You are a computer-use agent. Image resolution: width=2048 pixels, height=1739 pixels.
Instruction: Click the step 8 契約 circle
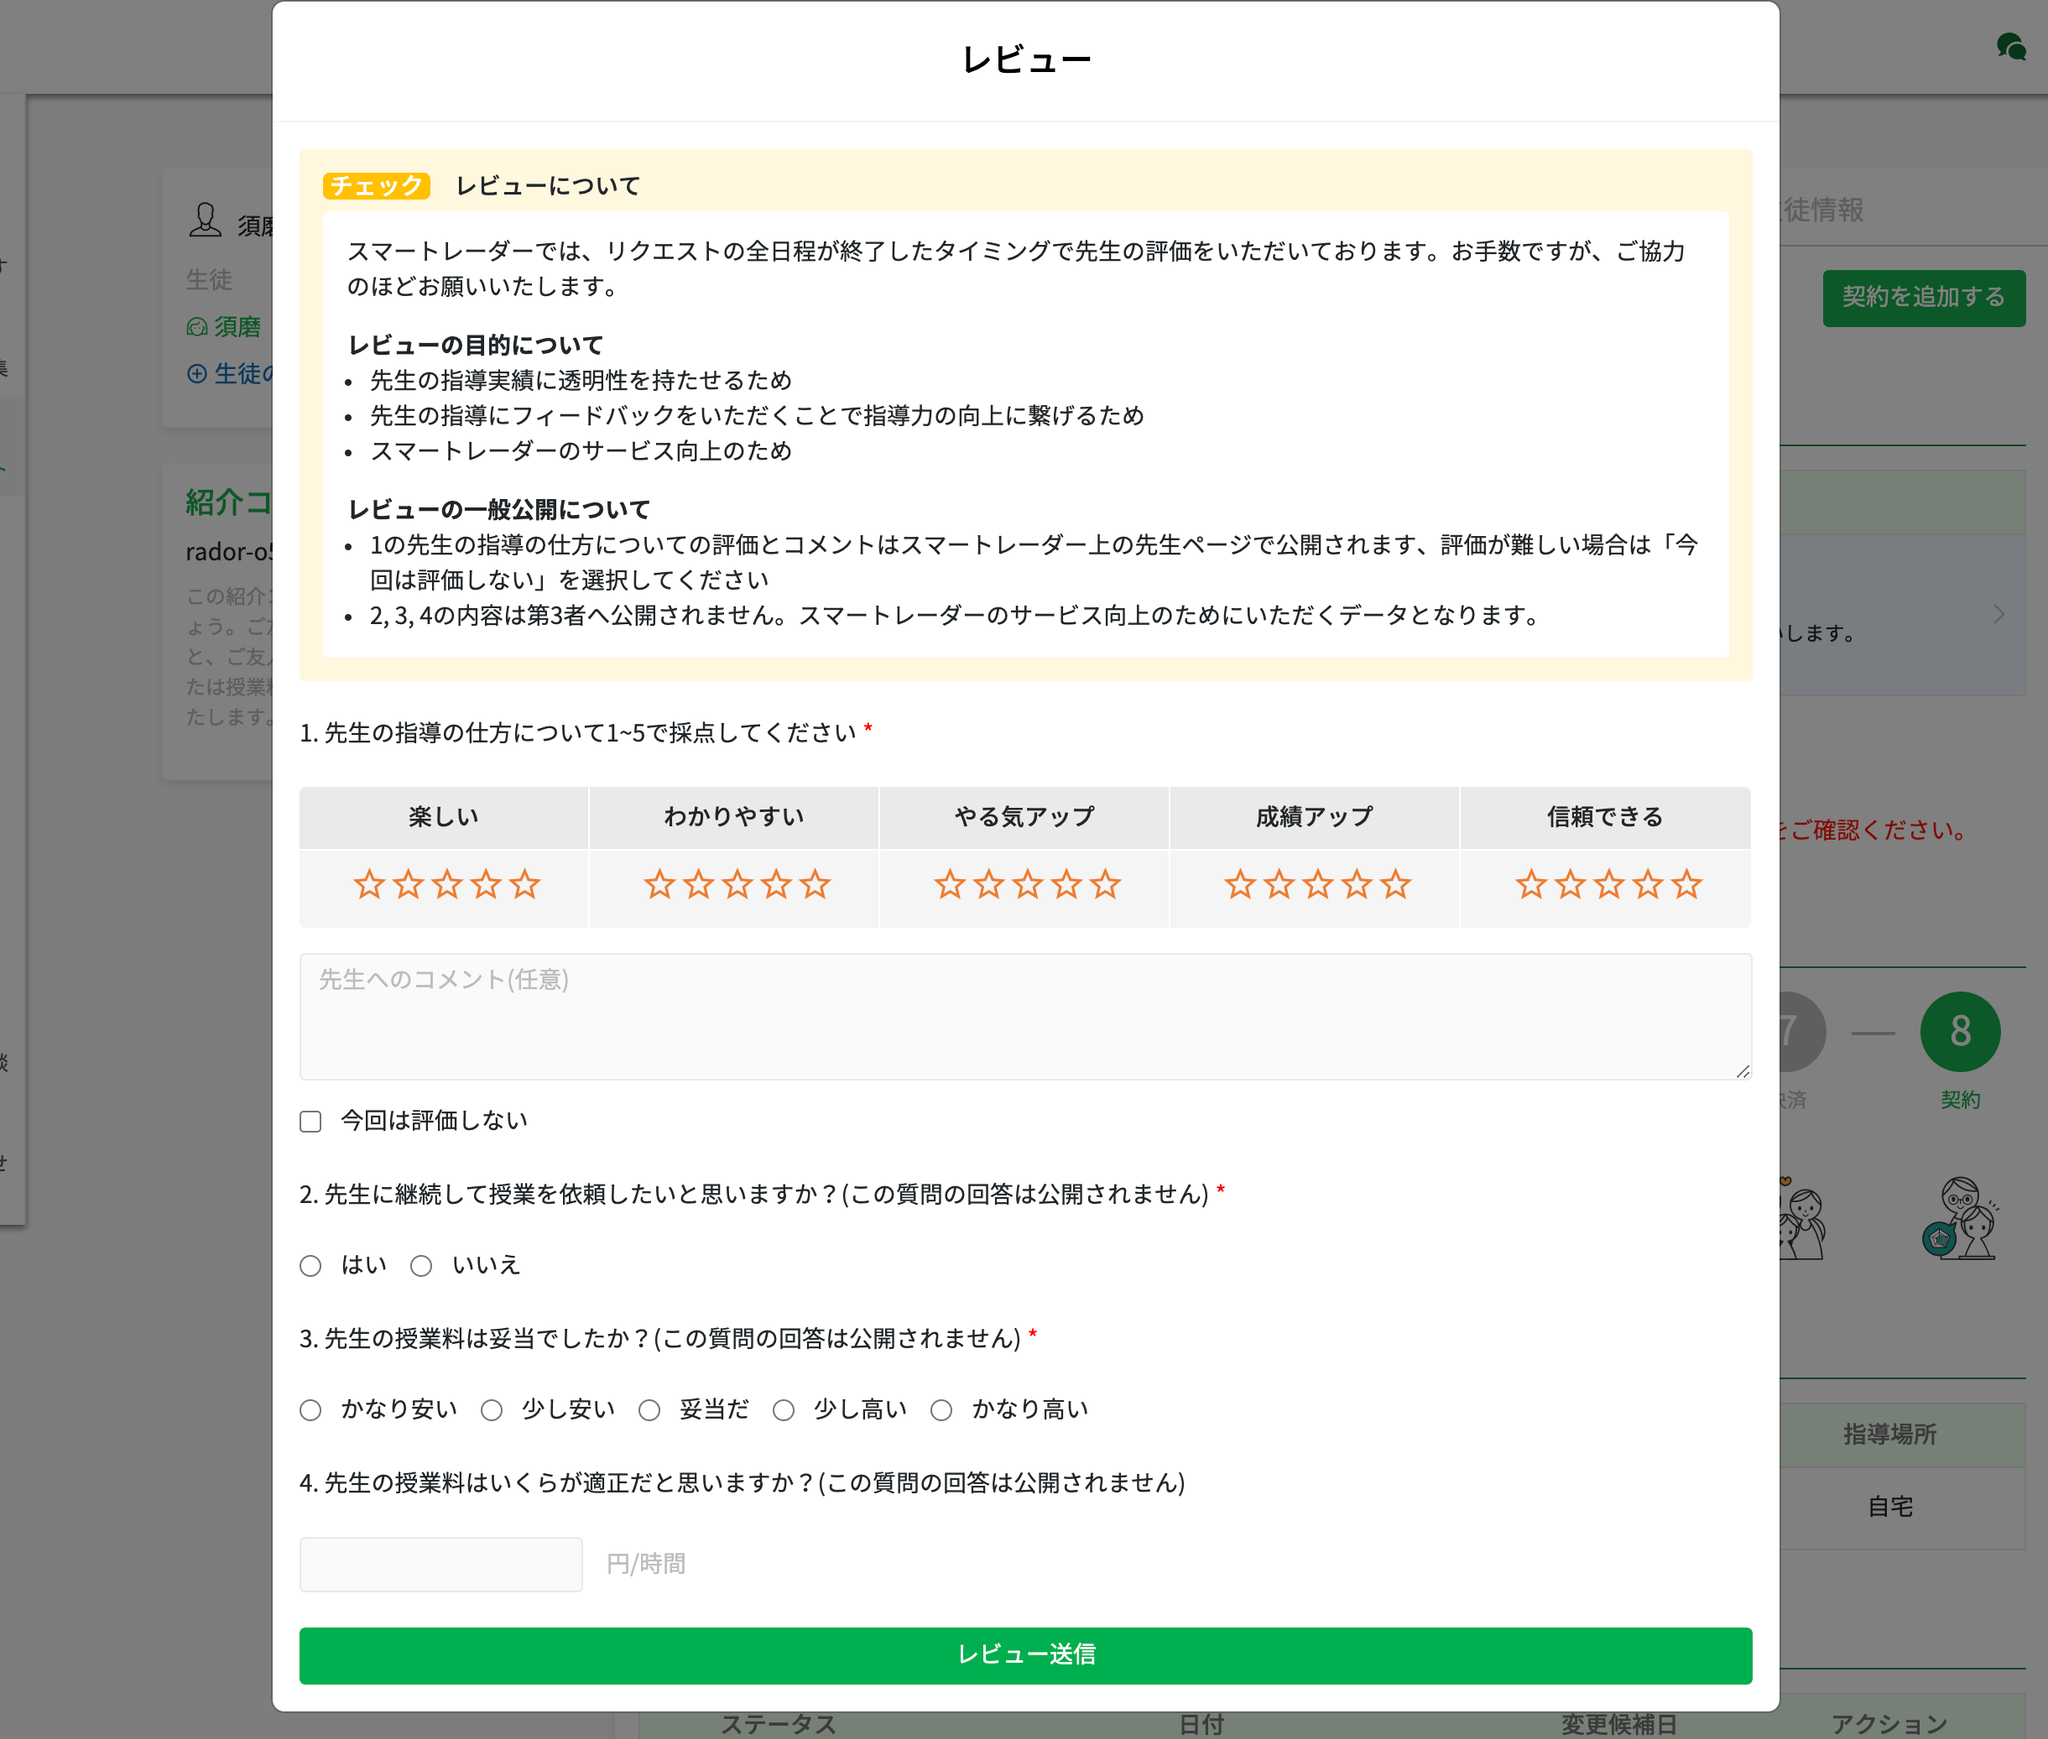pos(1960,1031)
